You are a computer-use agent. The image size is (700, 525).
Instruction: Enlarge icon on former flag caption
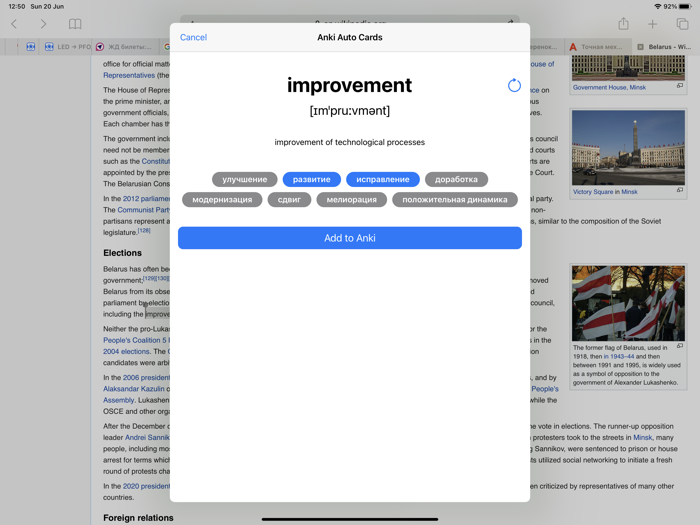click(679, 346)
